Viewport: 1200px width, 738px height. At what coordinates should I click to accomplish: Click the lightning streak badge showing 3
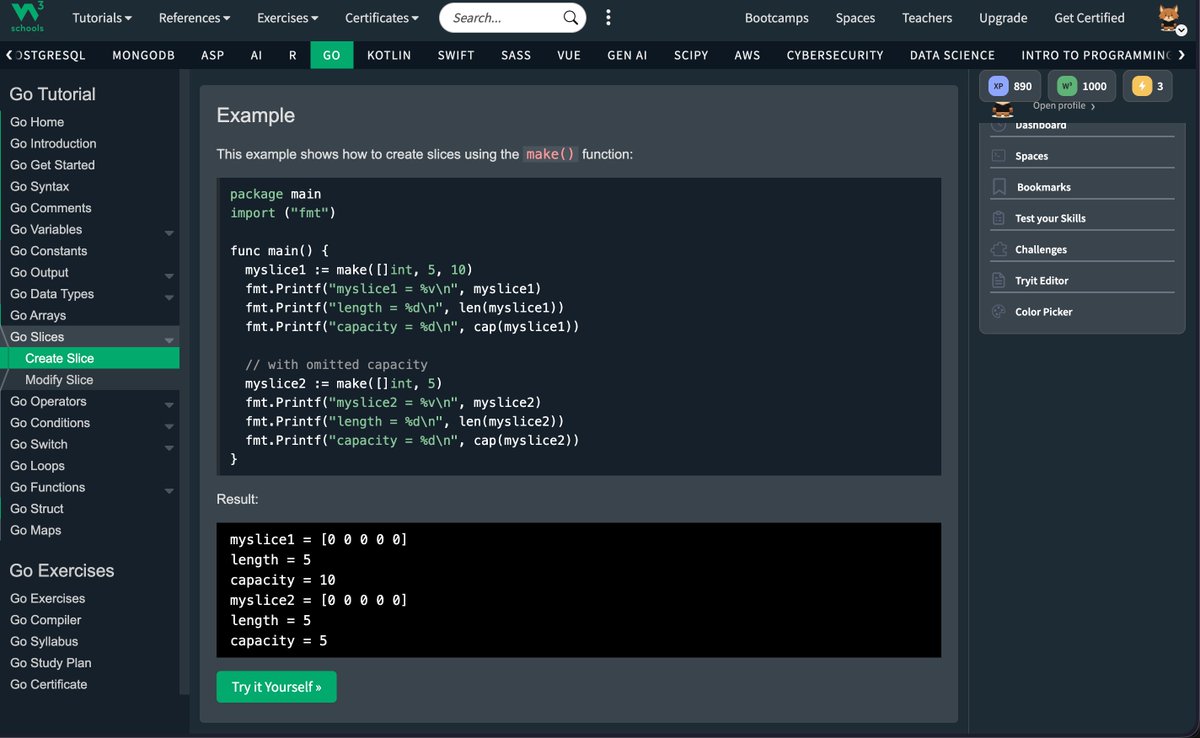(1148, 86)
